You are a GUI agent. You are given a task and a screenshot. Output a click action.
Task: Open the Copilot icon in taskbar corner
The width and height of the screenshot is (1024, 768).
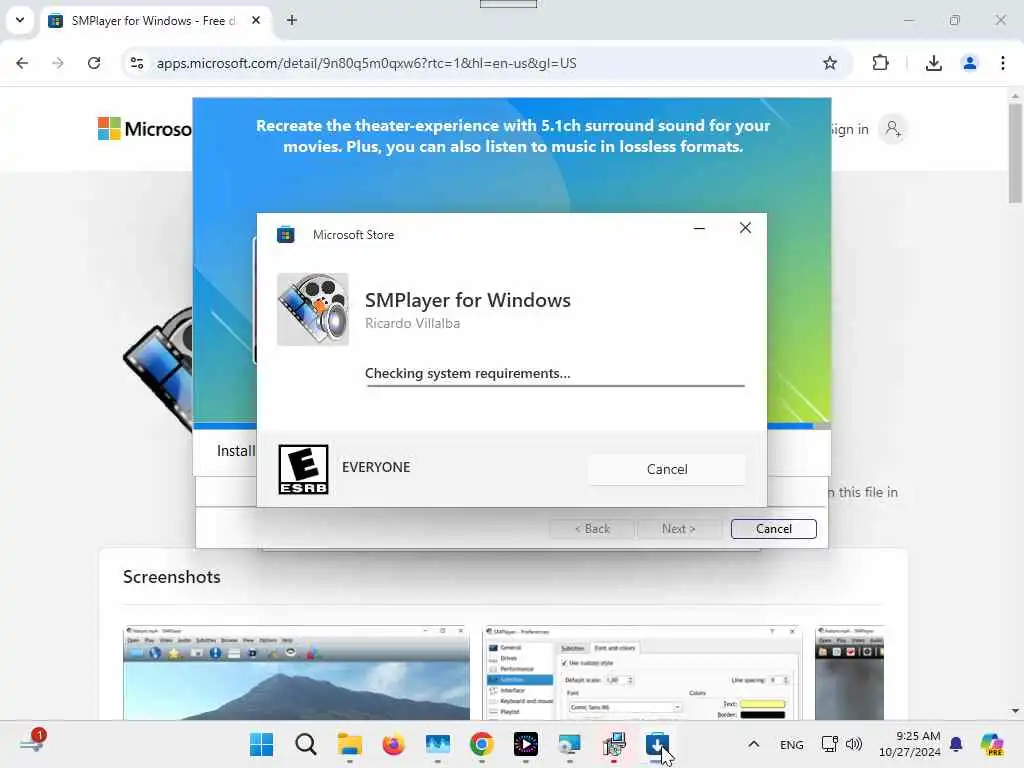[x=991, y=744]
